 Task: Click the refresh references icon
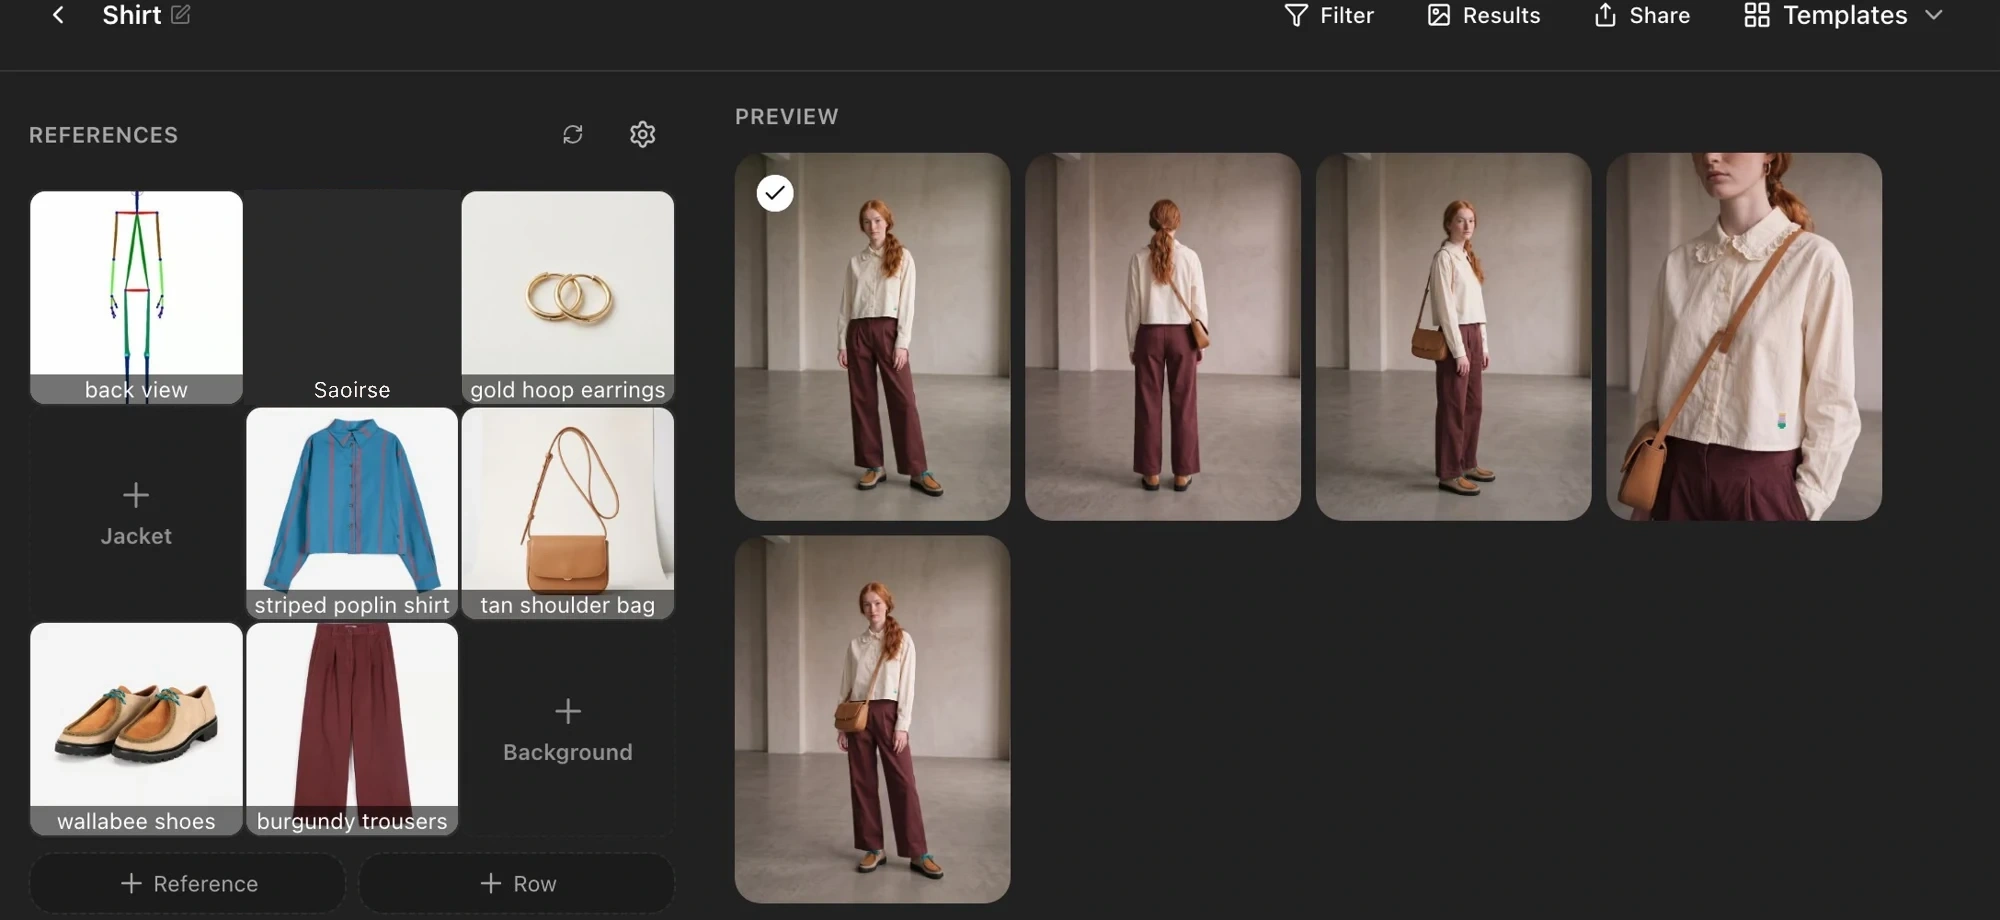pos(573,134)
